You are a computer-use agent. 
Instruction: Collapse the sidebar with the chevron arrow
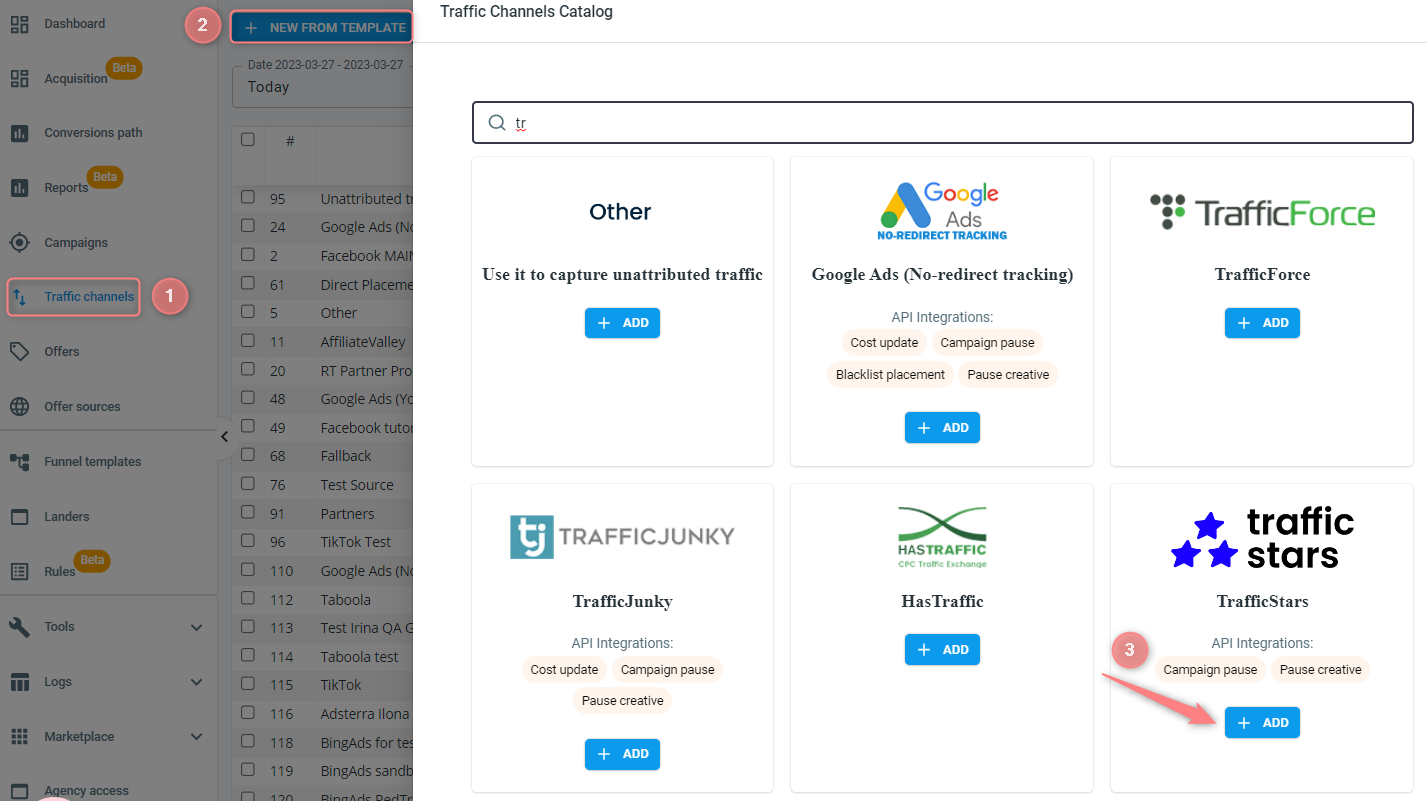click(224, 437)
